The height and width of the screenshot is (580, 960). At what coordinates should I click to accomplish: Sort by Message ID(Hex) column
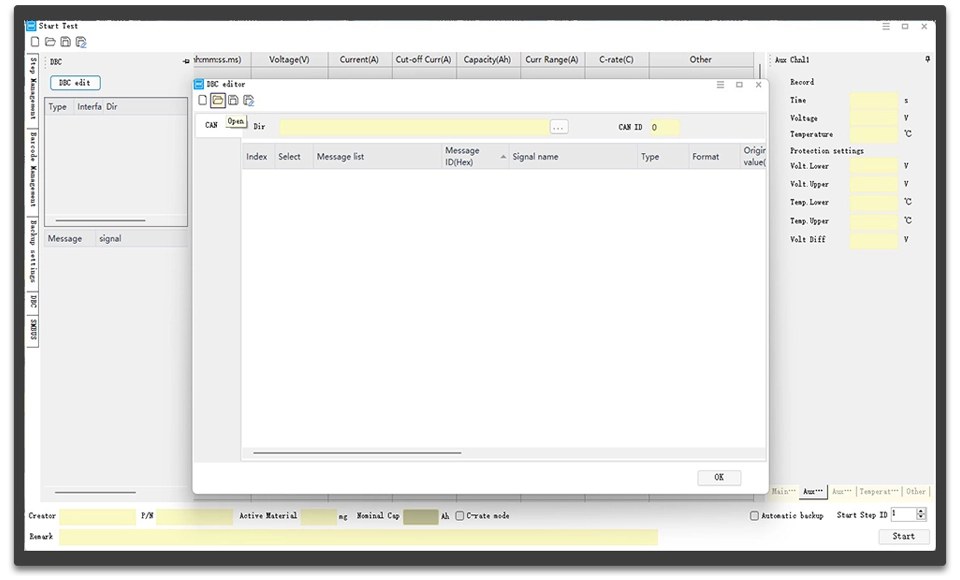(474, 156)
